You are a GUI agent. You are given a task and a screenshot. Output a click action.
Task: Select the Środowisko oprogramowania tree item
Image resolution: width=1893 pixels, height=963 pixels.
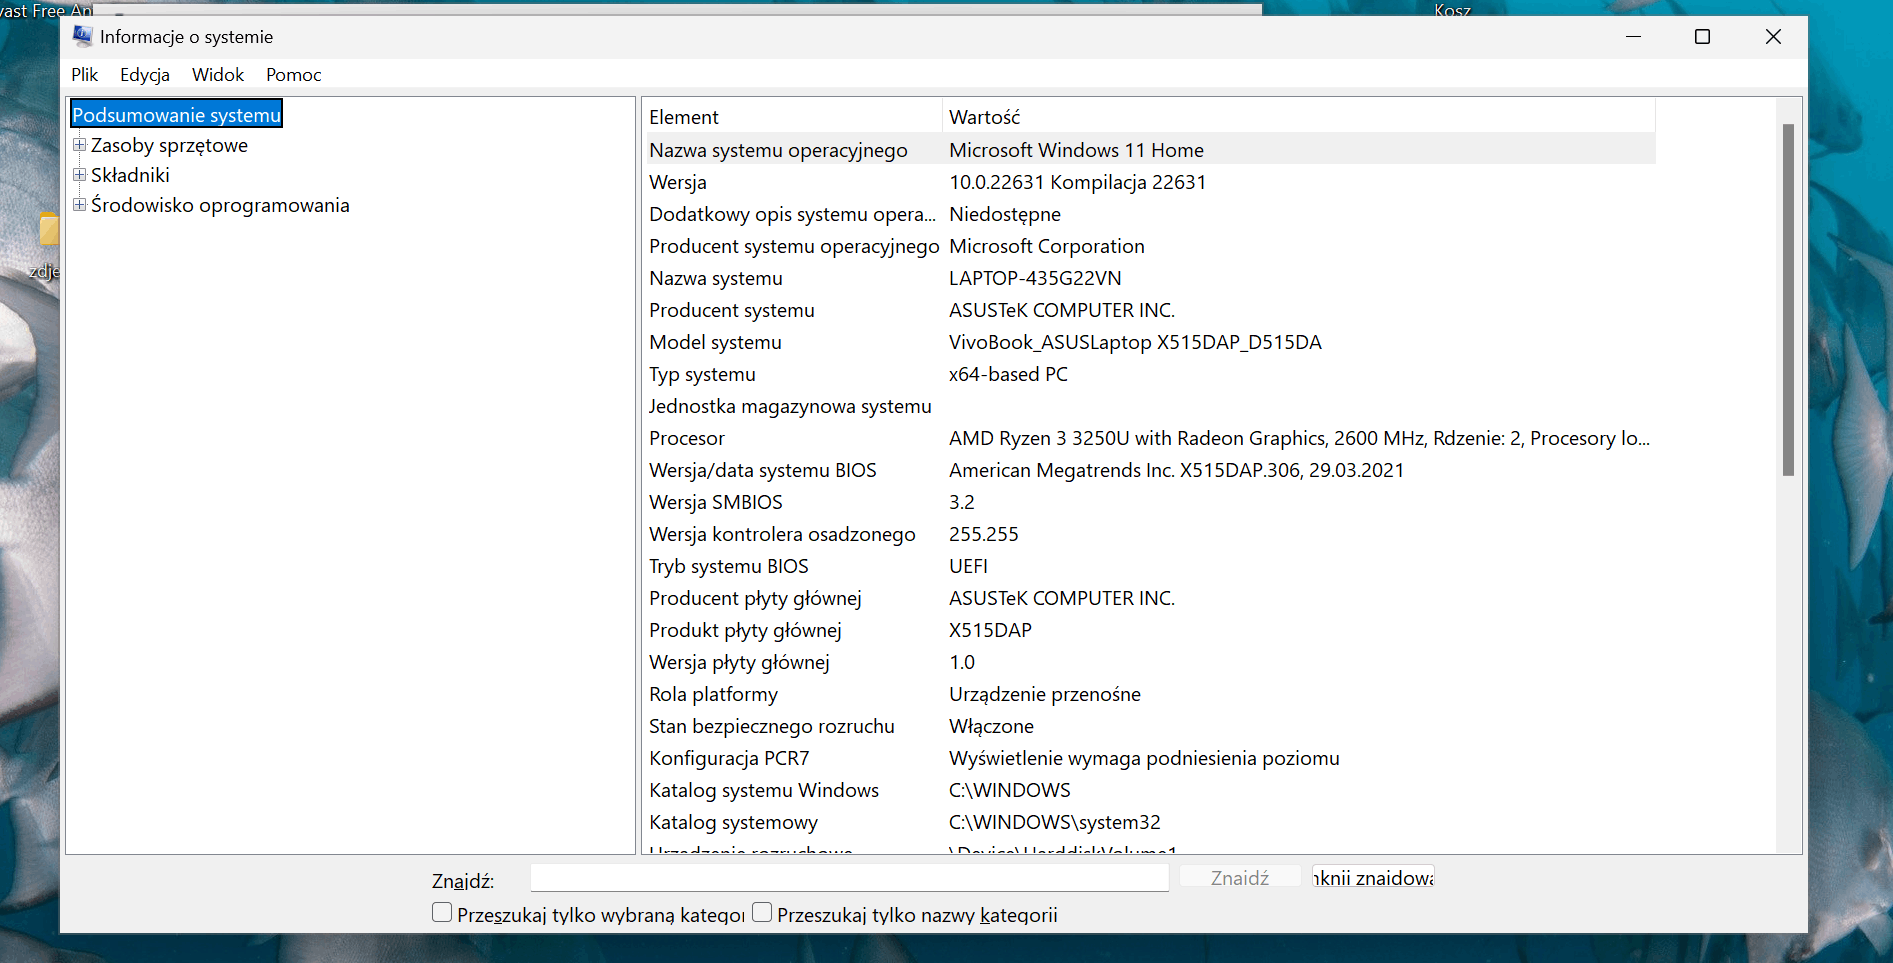point(220,205)
